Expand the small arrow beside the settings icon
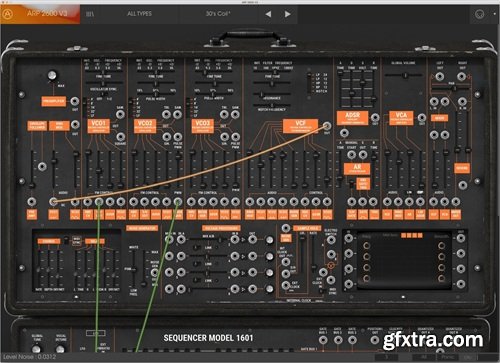The width and height of the screenshot is (500, 363). pos(494,14)
